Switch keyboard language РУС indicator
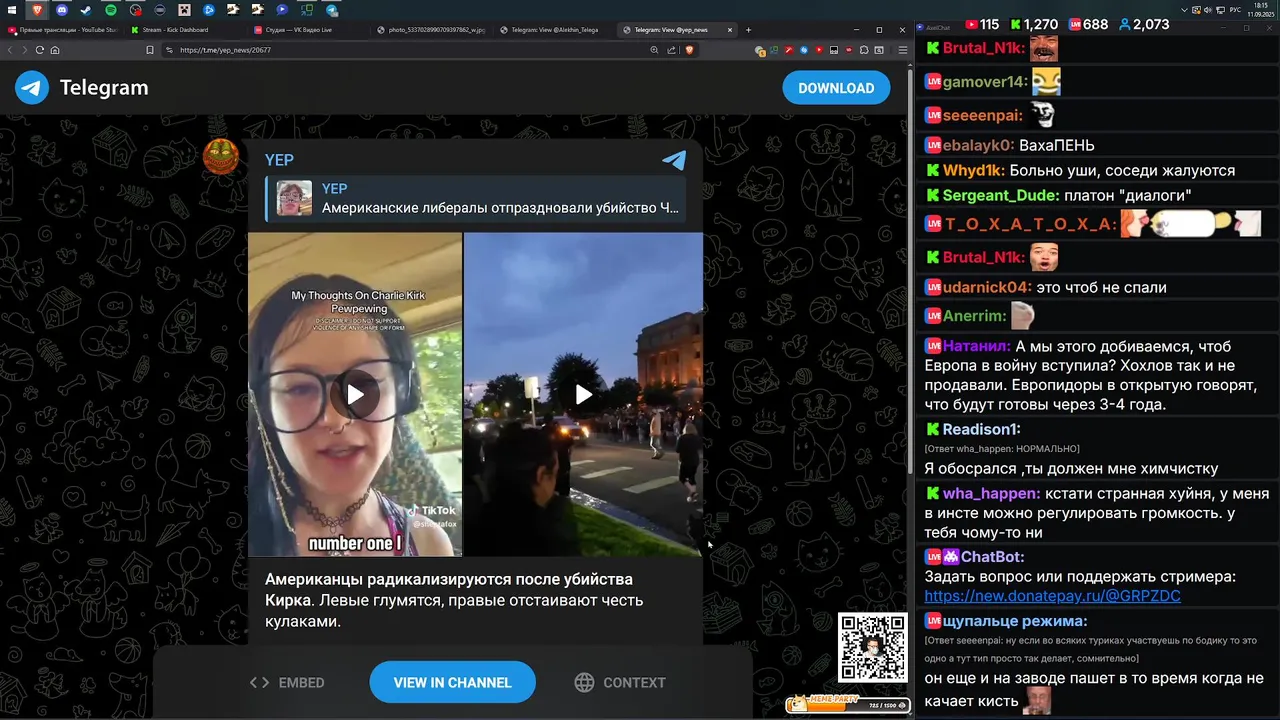Screen dimensions: 1280x720 pos(1235,9)
